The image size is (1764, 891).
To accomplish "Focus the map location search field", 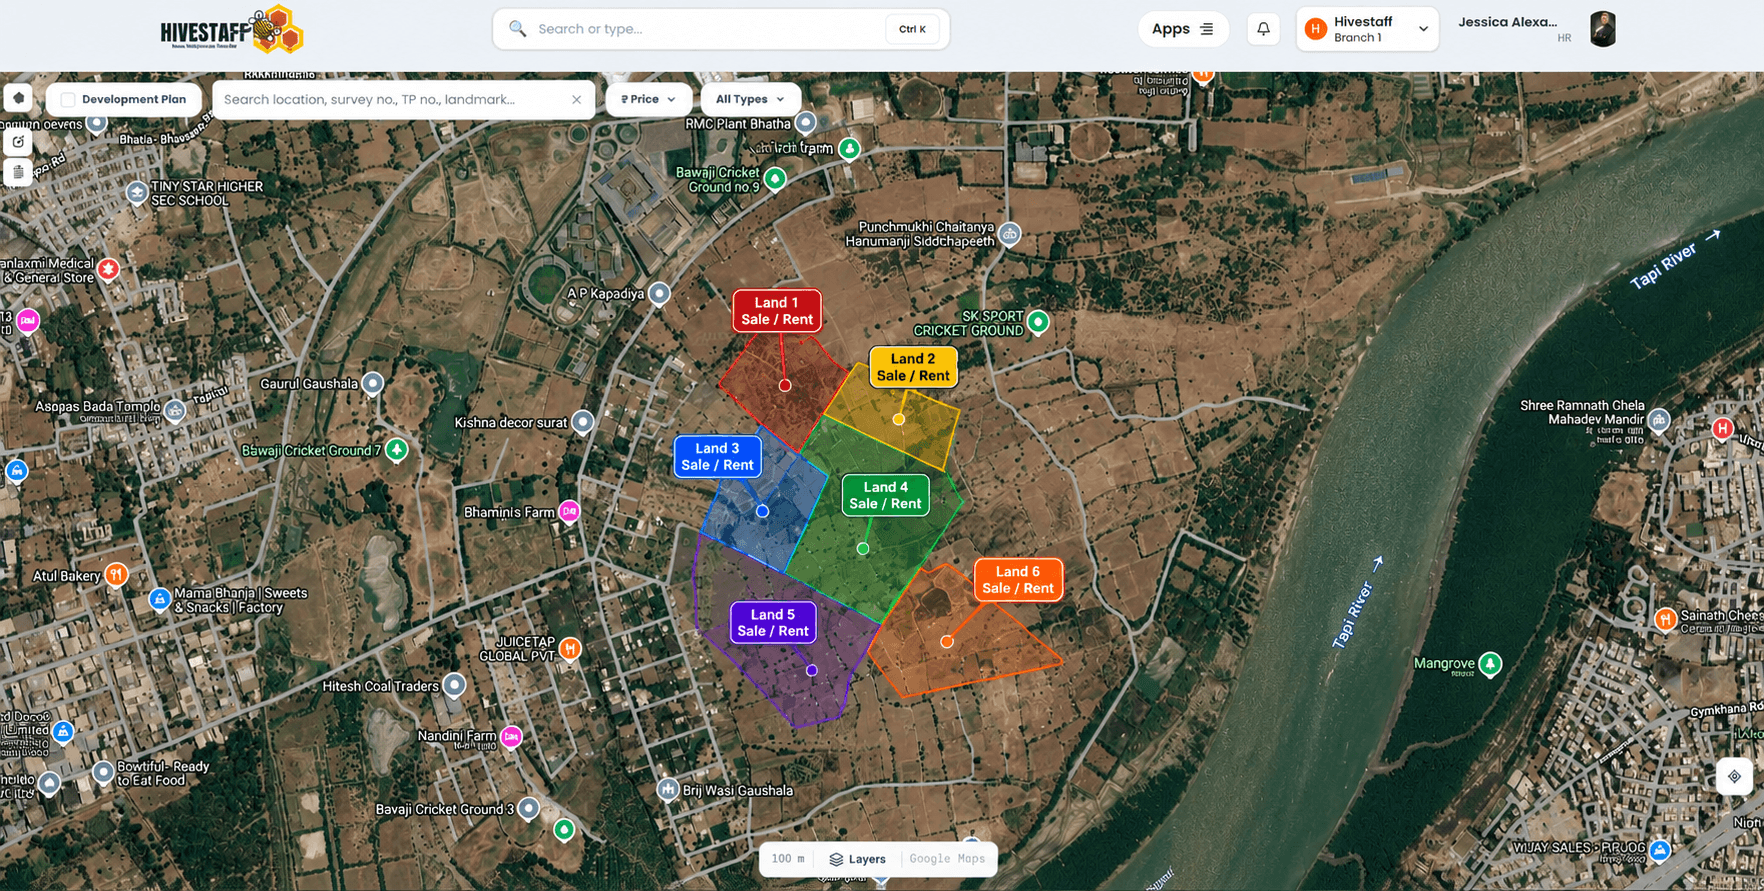I will coord(403,99).
